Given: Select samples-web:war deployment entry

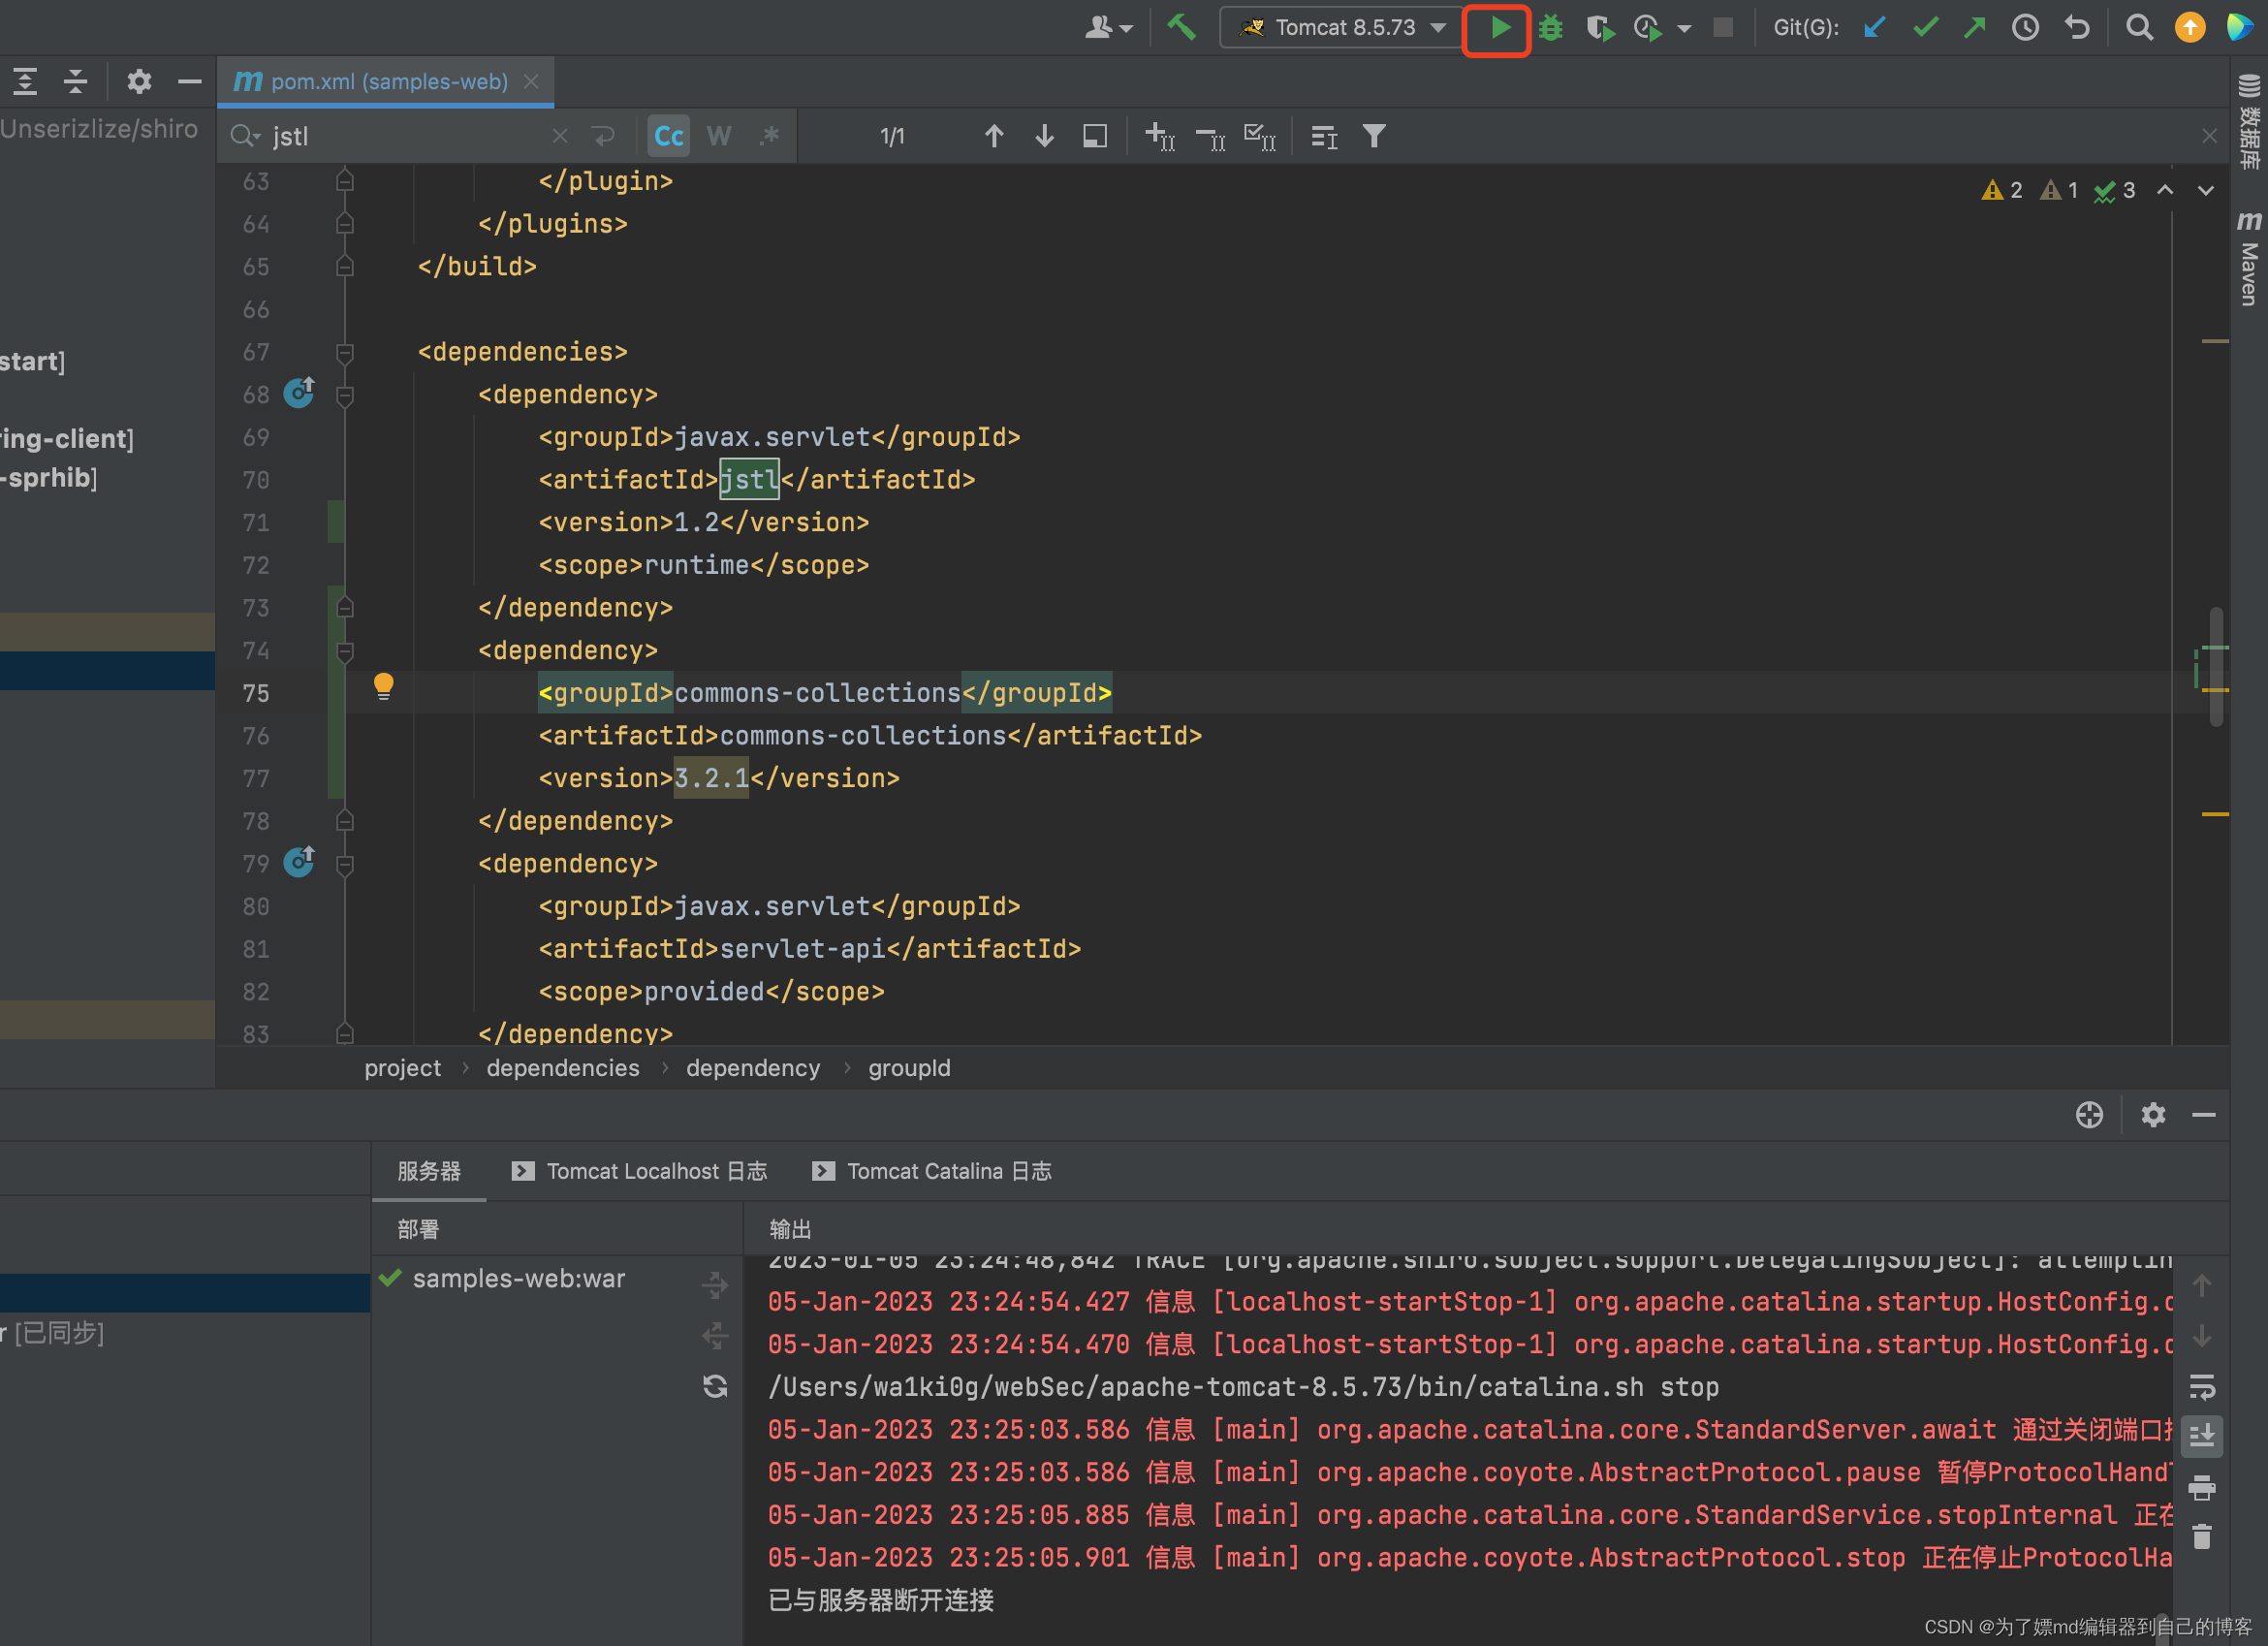Looking at the screenshot, I should (x=518, y=1279).
